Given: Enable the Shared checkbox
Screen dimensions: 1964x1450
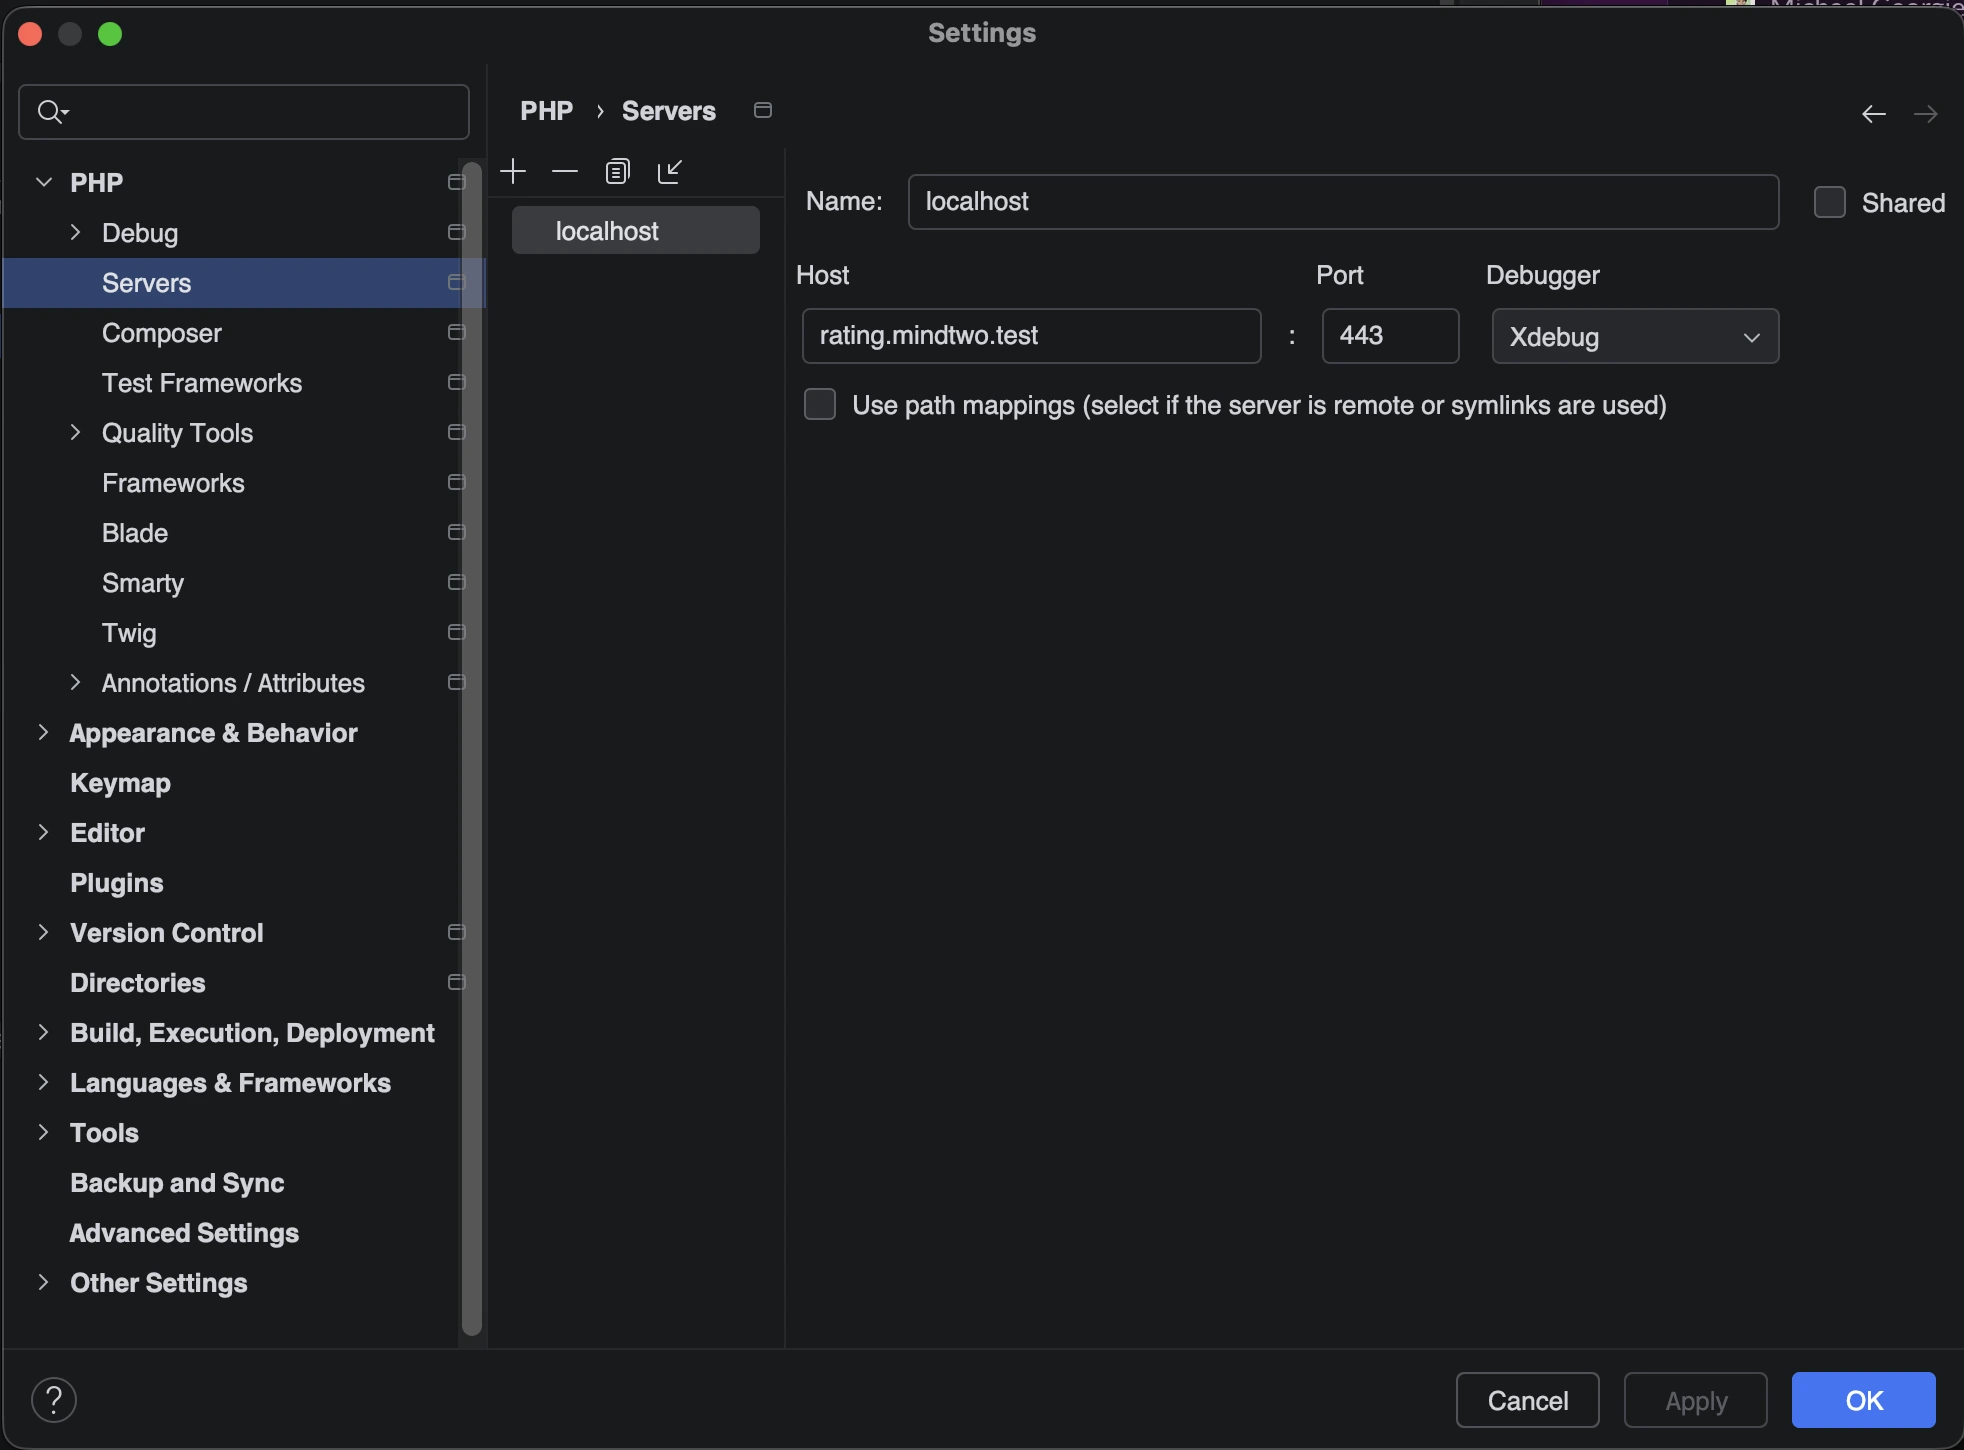Looking at the screenshot, I should (x=1829, y=202).
